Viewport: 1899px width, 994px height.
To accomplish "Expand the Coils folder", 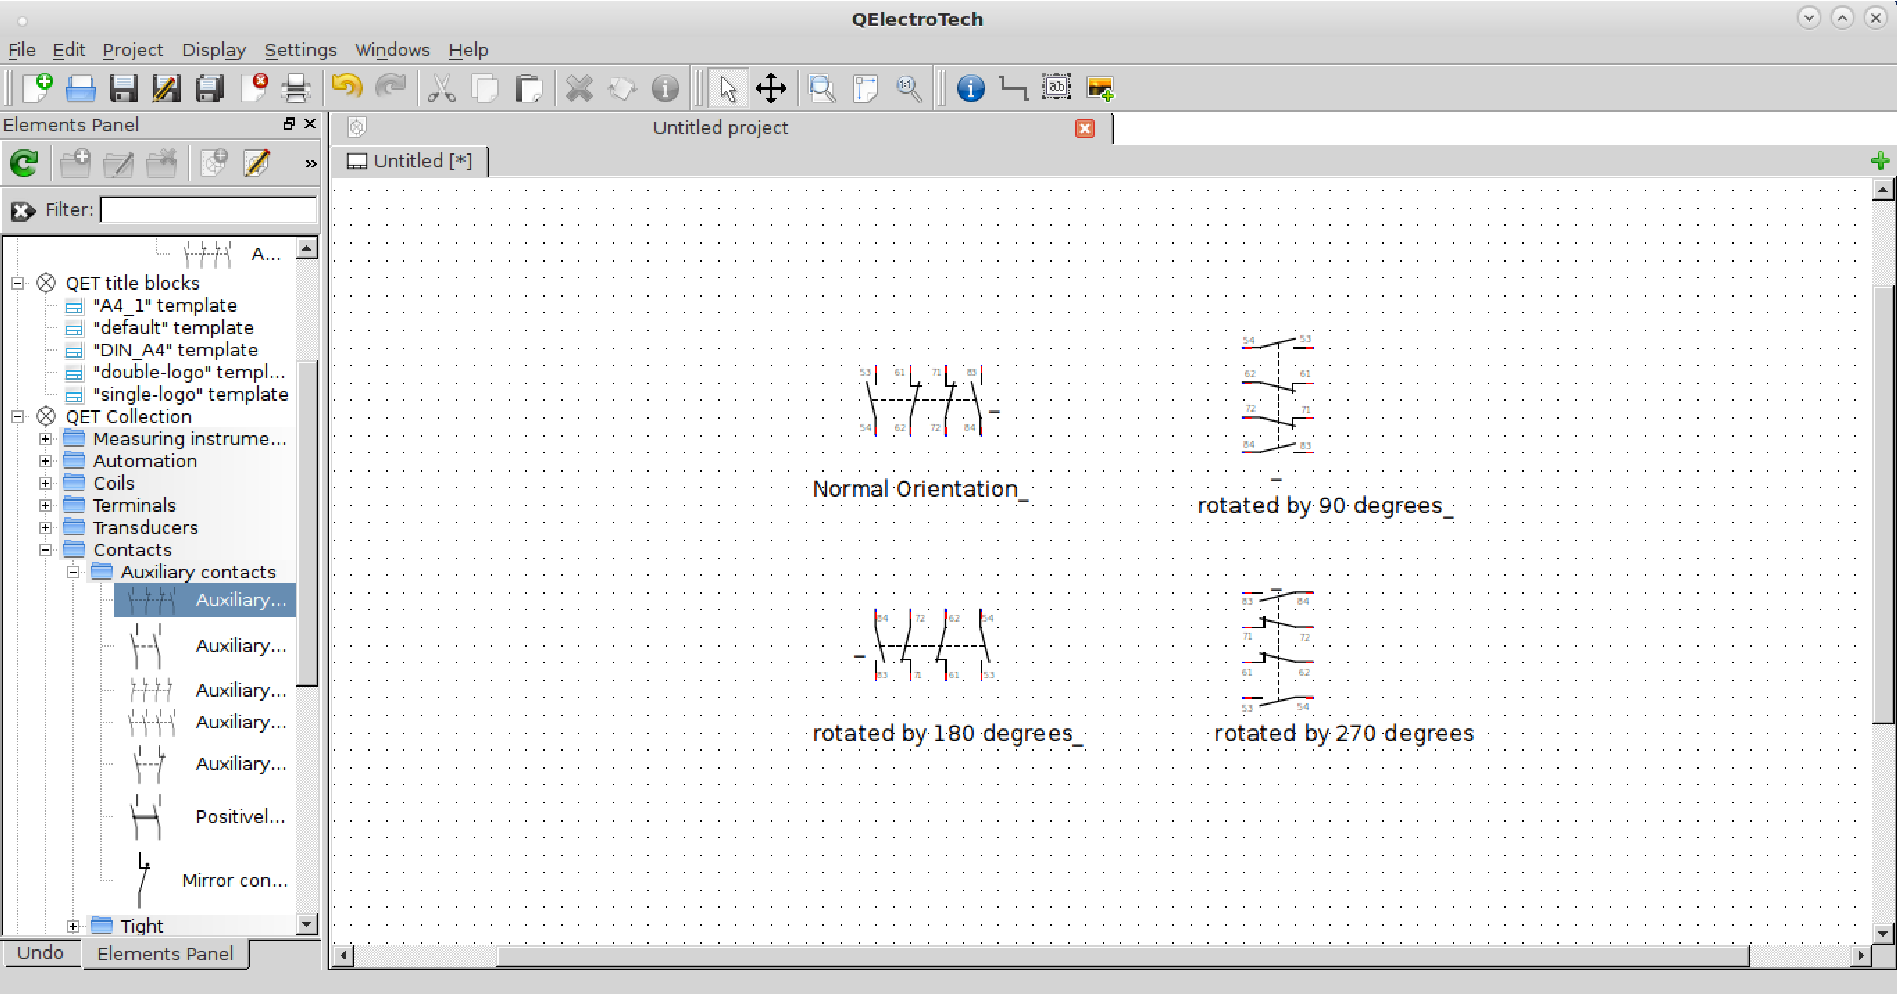I will pos(45,483).
